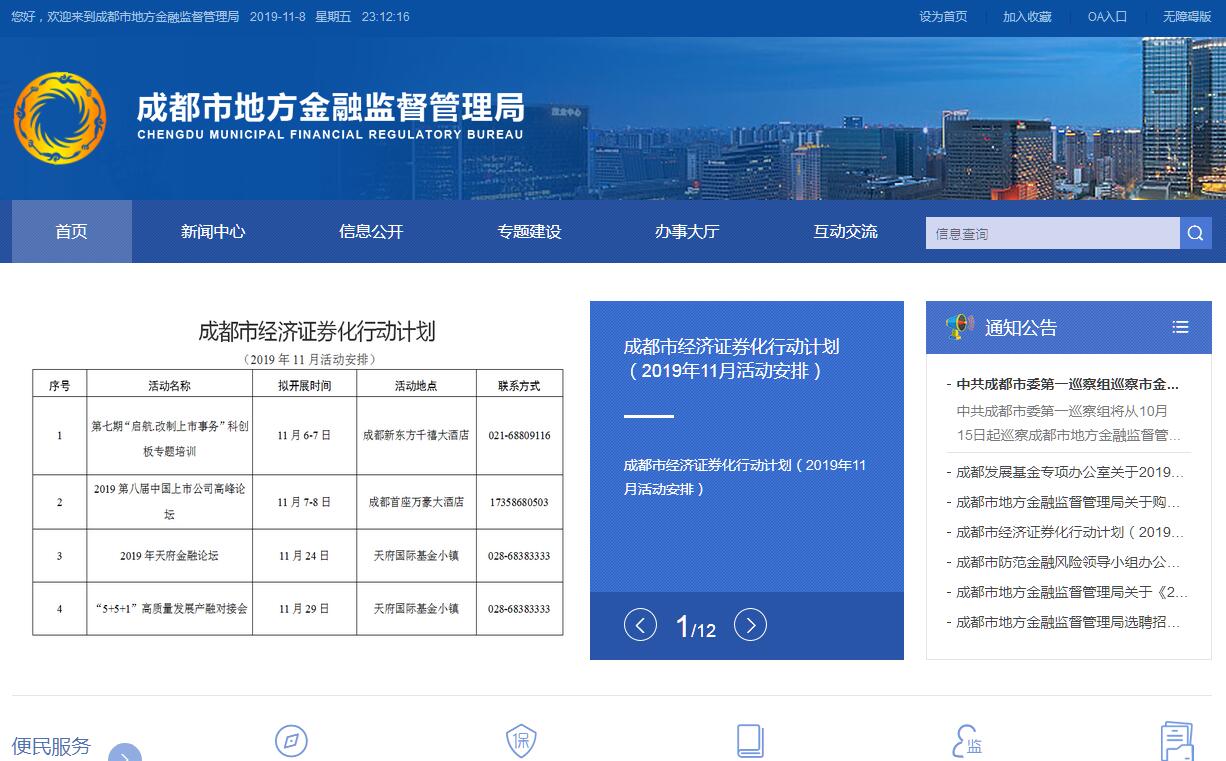The image size is (1226, 761).
Task: Focus the 信息查询 search field
Action: coord(1052,233)
